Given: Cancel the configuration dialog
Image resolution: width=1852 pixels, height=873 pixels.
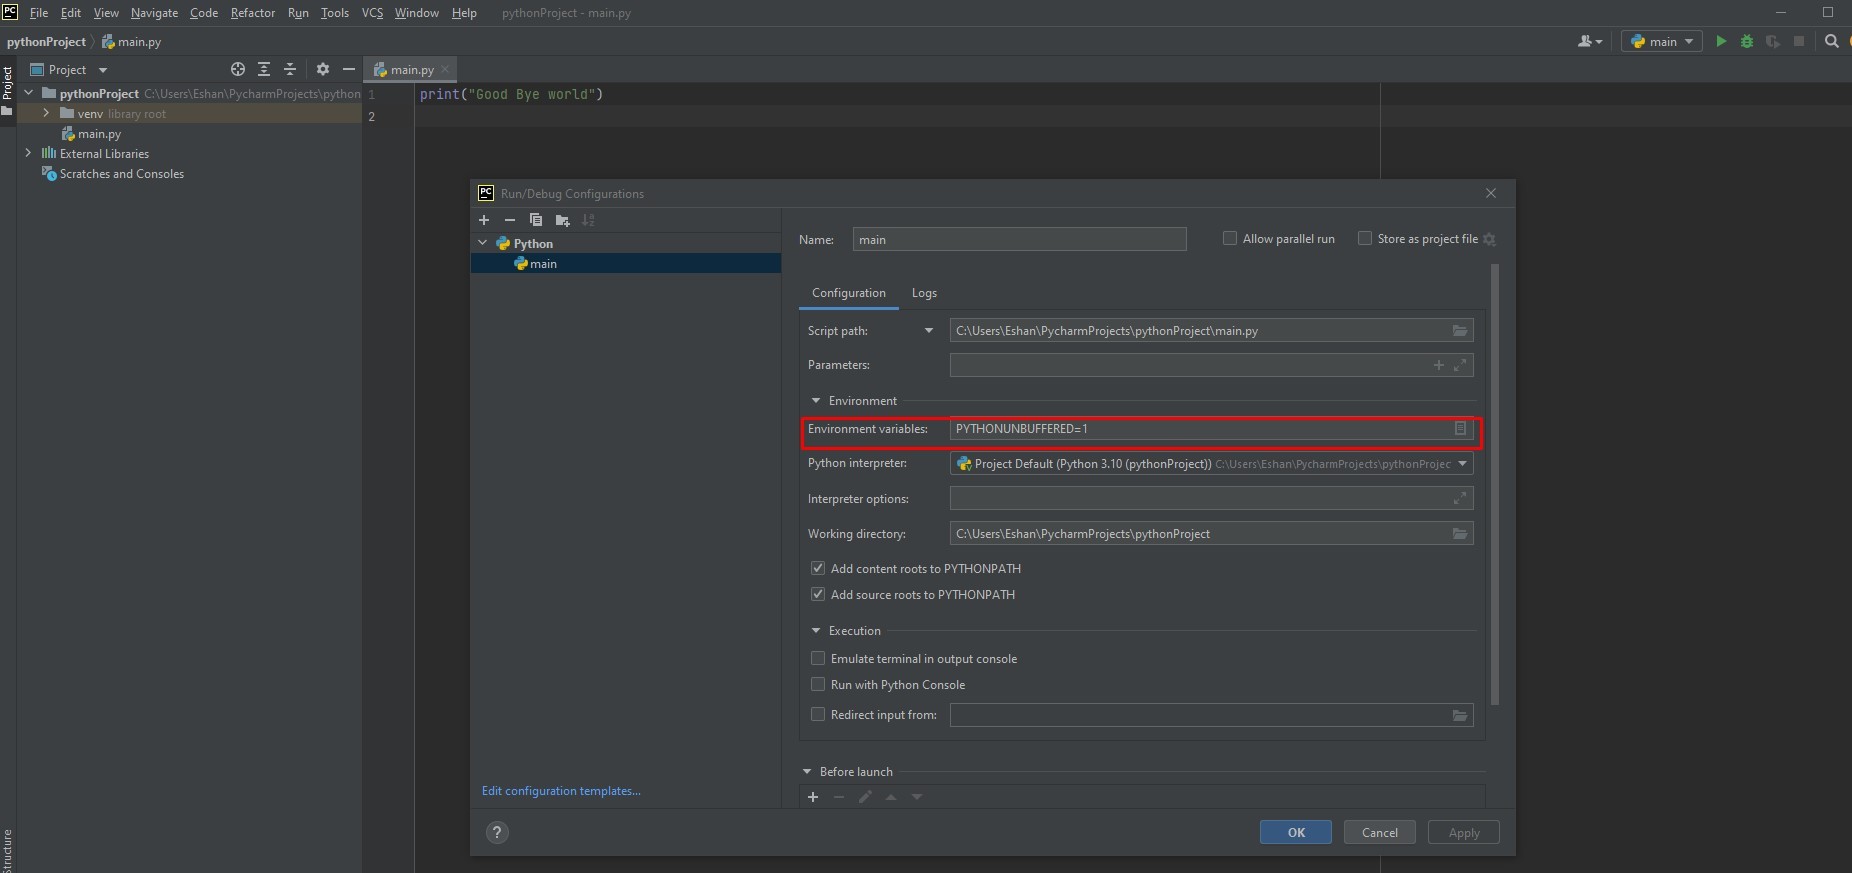Looking at the screenshot, I should 1380,832.
